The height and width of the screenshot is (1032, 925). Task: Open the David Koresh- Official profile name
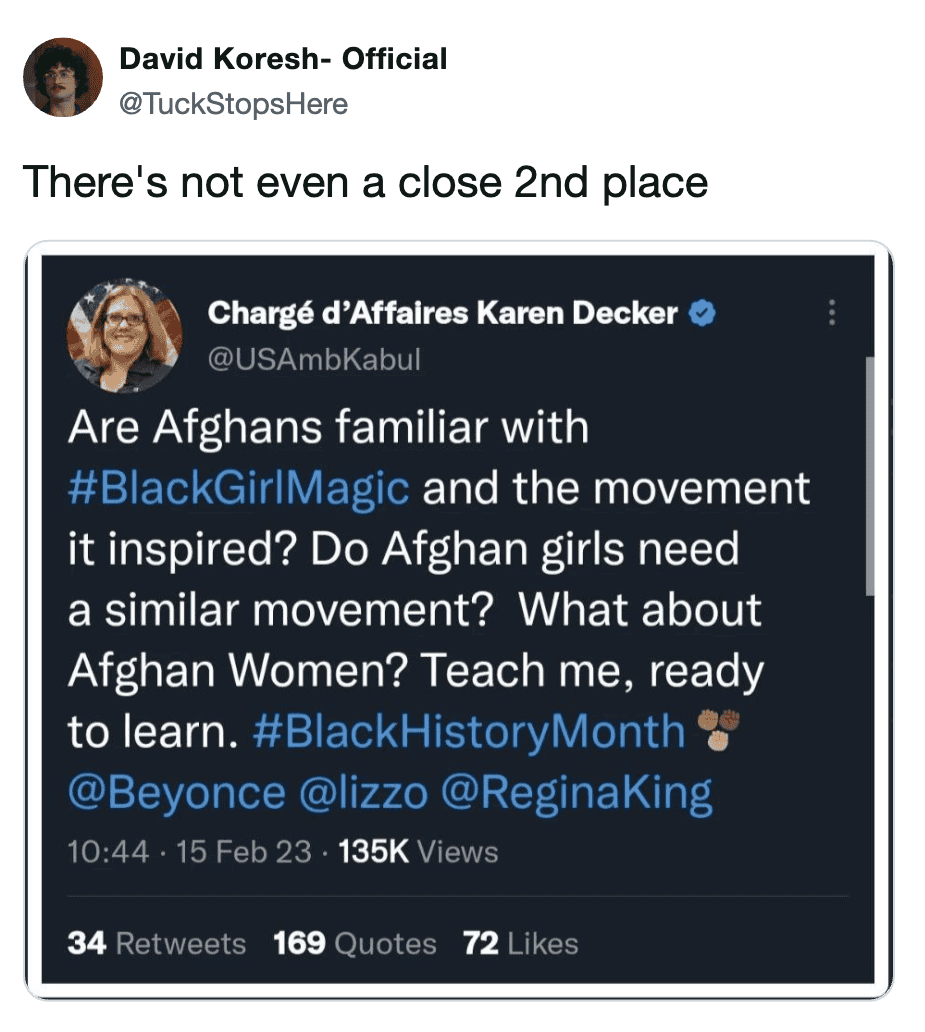click(x=283, y=59)
